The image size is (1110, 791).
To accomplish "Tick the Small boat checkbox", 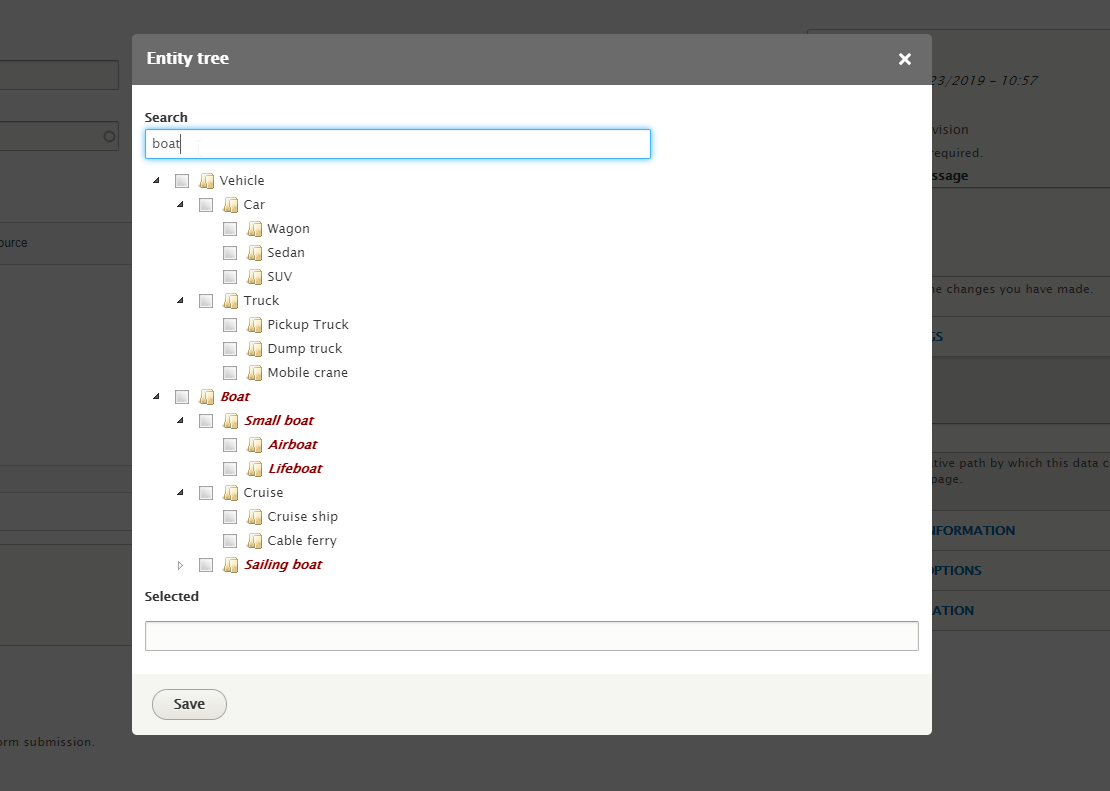I will point(206,421).
